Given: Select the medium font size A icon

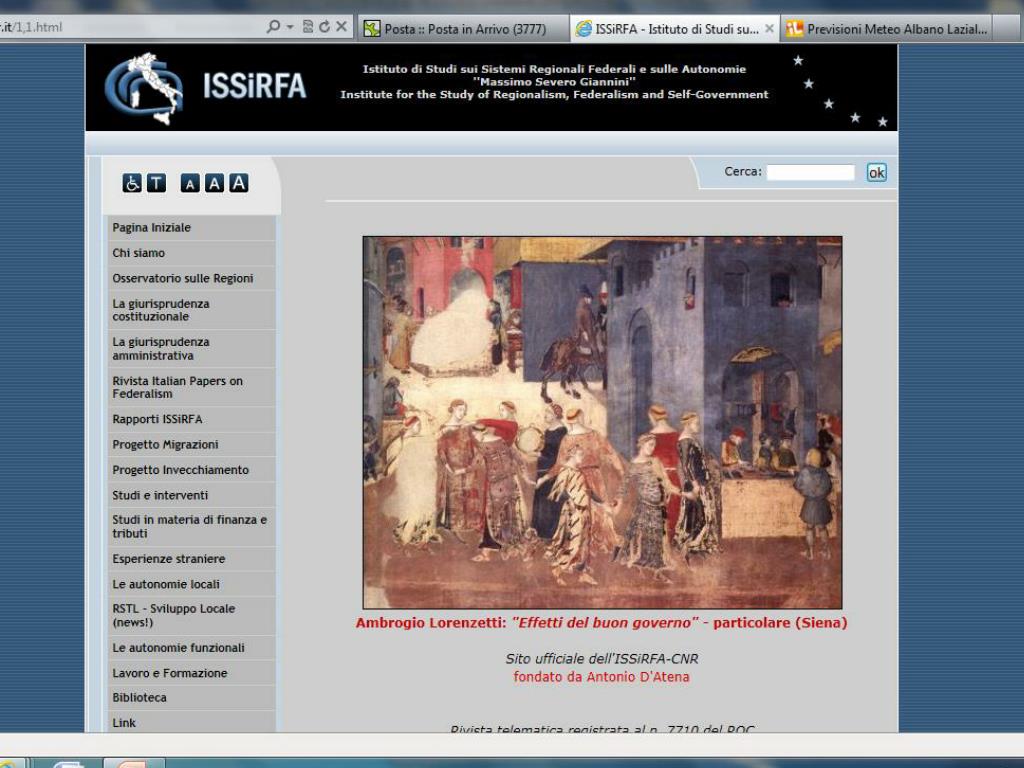Looking at the screenshot, I should pos(214,184).
